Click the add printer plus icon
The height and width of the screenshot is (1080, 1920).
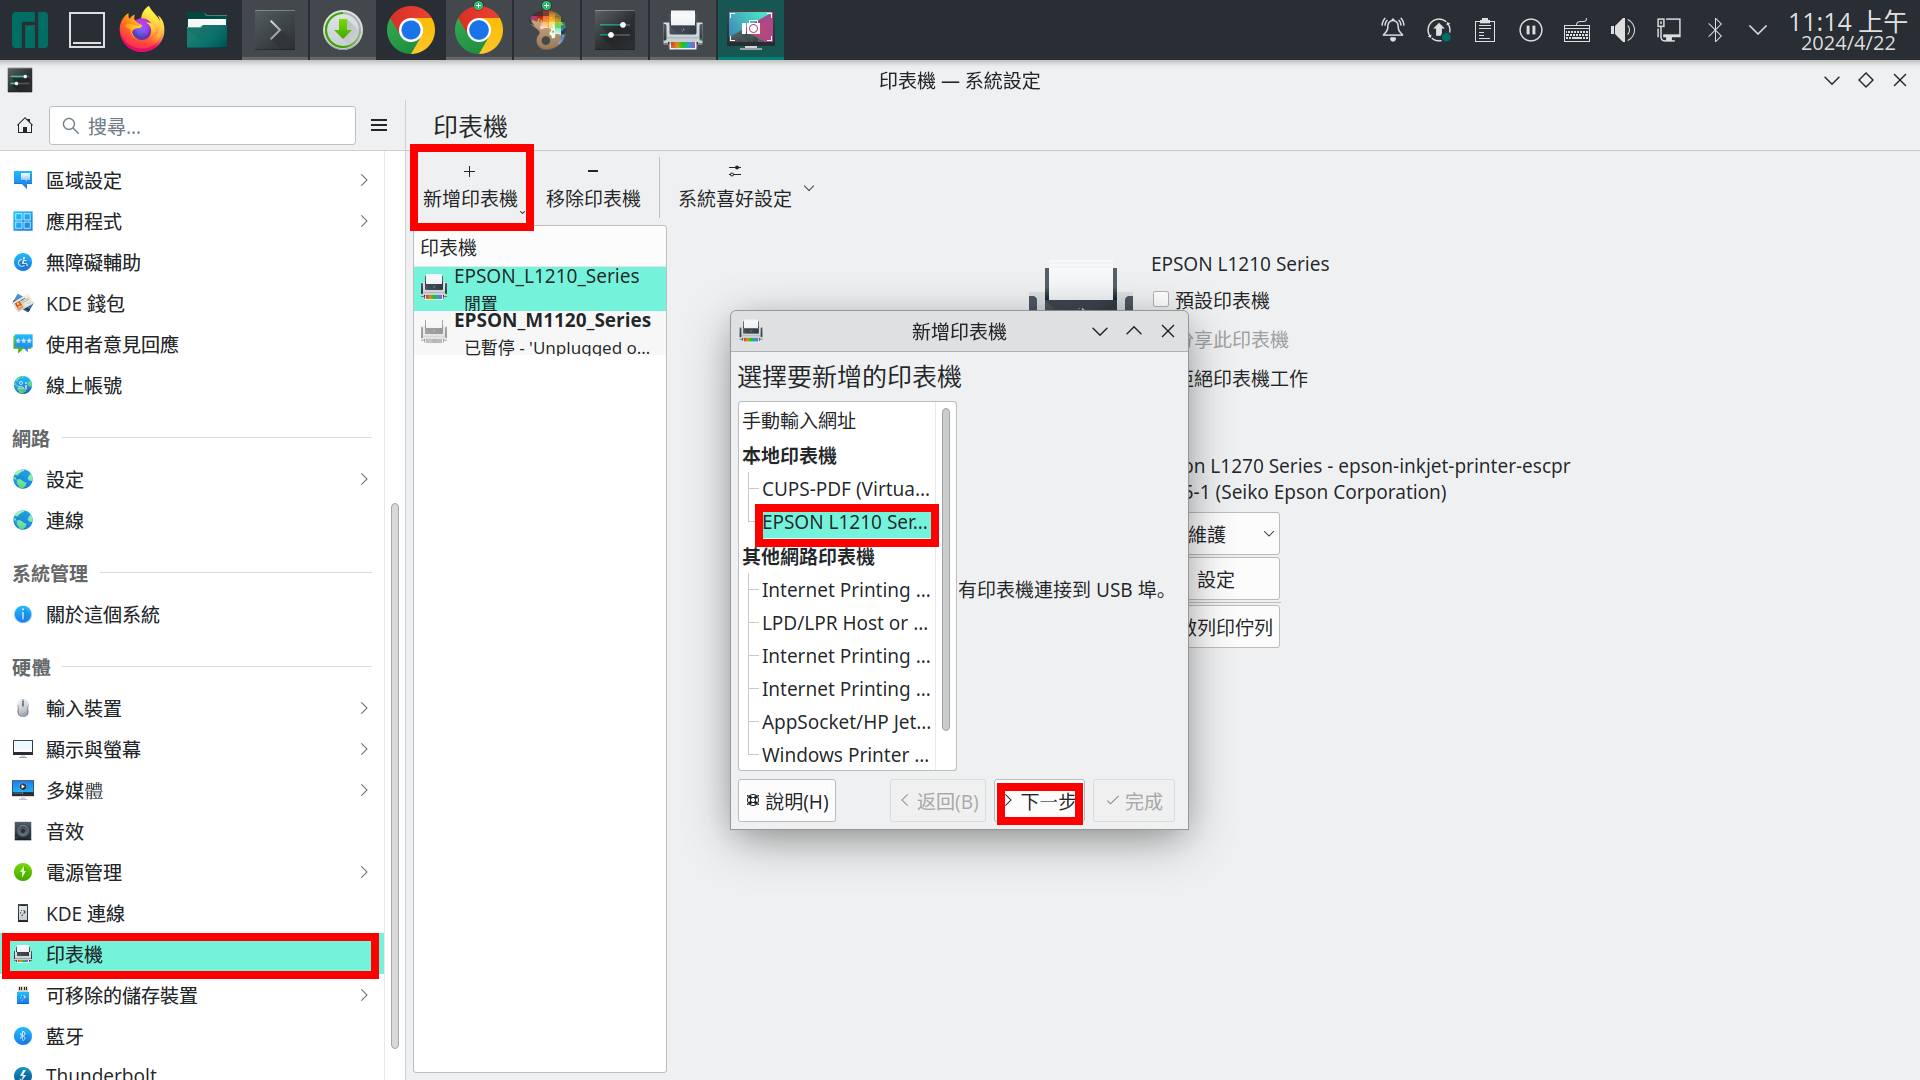469,172
